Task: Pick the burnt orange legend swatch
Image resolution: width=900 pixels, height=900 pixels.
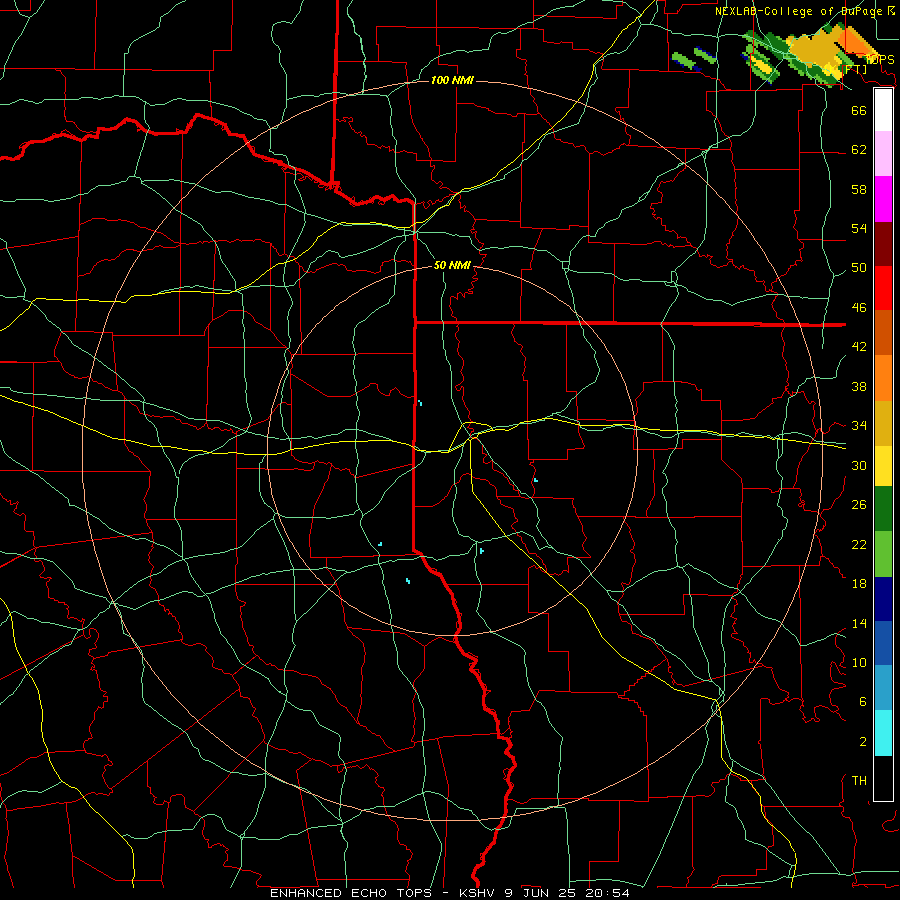Action: coord(883,332)
